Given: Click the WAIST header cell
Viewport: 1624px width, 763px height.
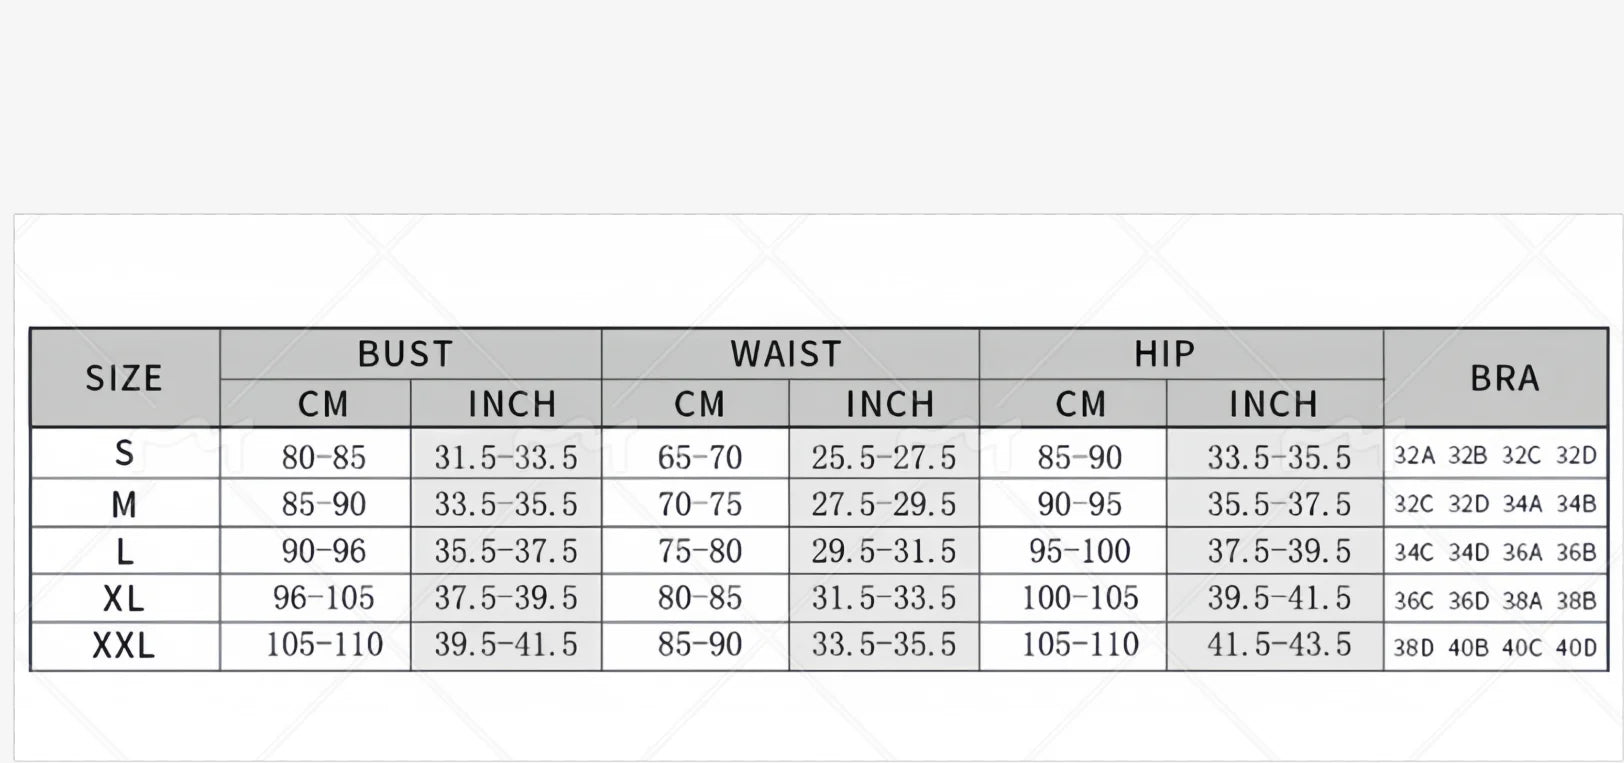Looking at the screenshot, I should pyautogui.click(x=786, y=354).
